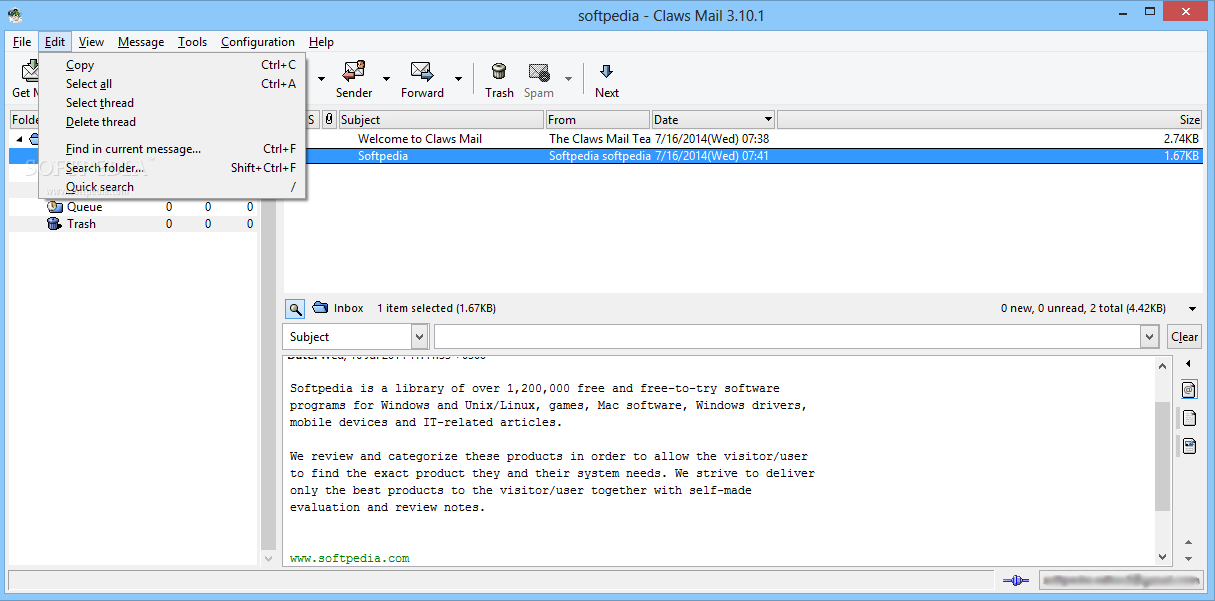Open the Help menu
The height and width of the screenshot is (601, 1215).
click(321, 42)
